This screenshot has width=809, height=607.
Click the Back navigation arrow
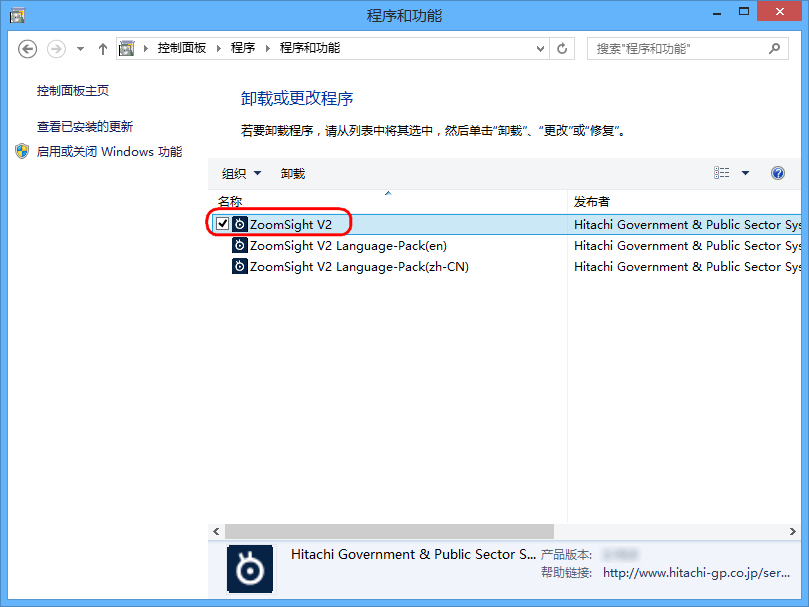(x=27, y=49)
